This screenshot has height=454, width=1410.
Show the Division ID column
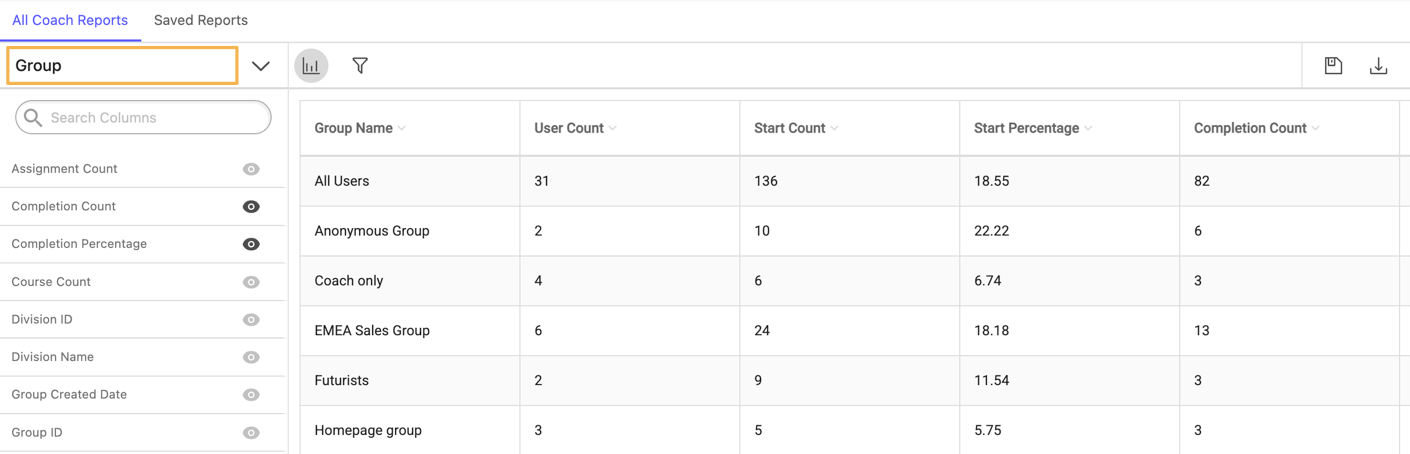251,320
